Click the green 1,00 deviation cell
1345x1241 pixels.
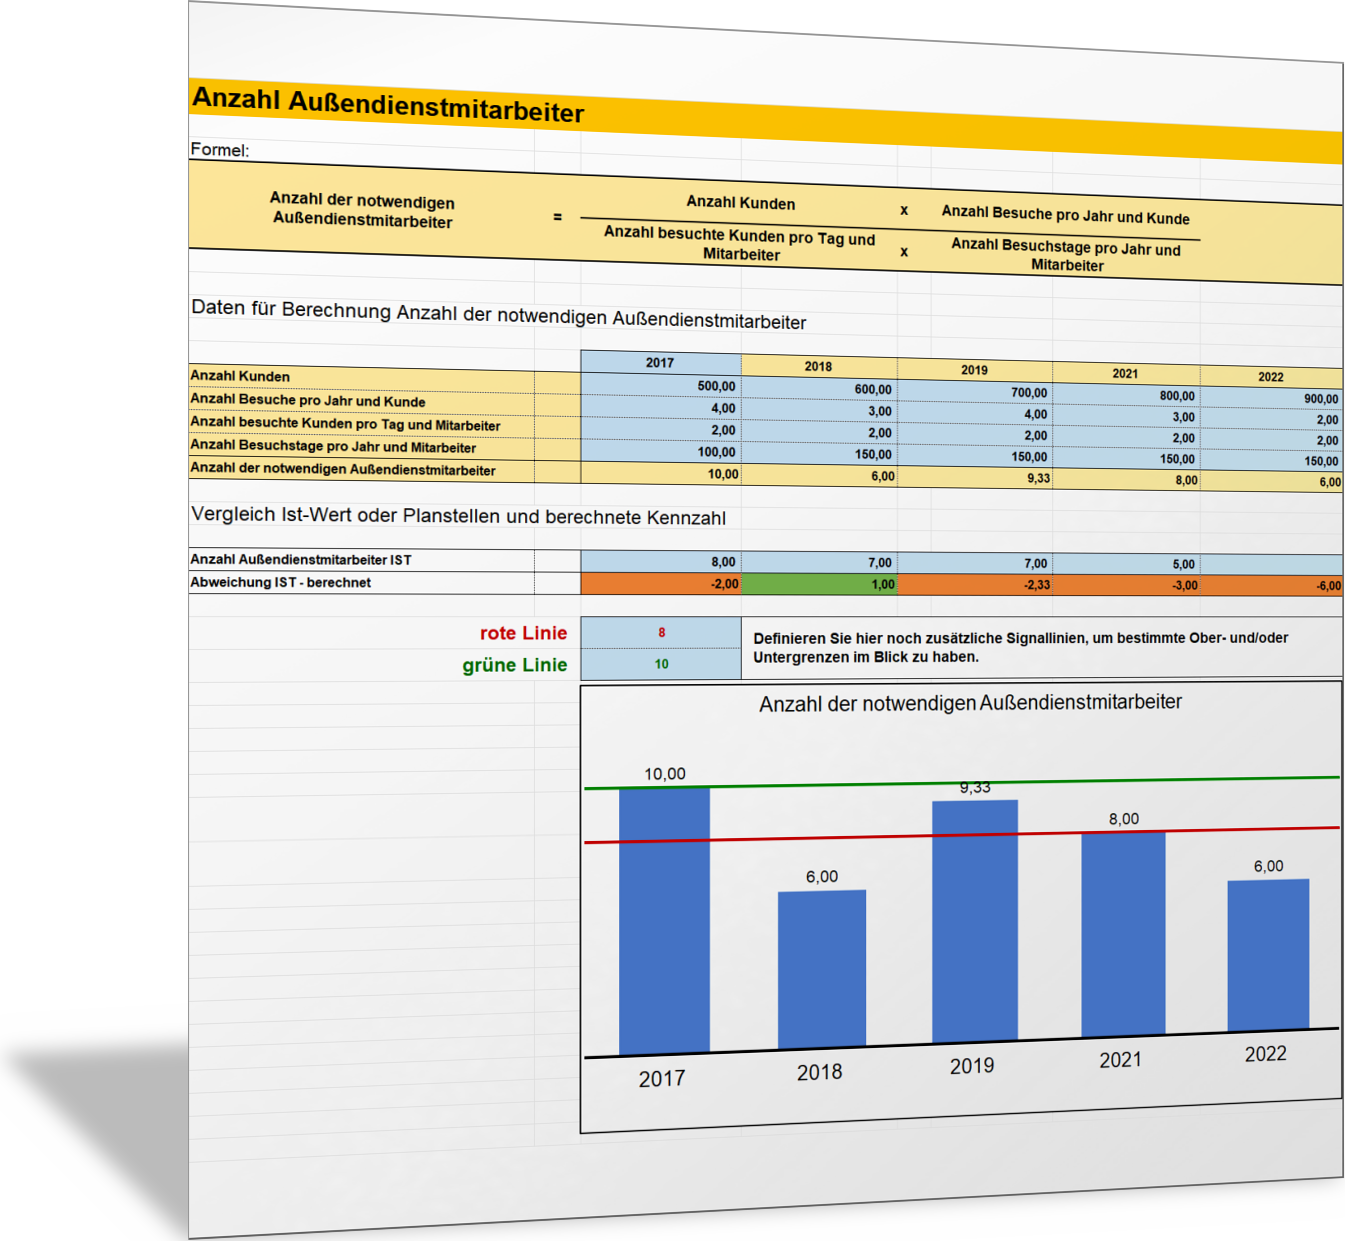point(819,584)
